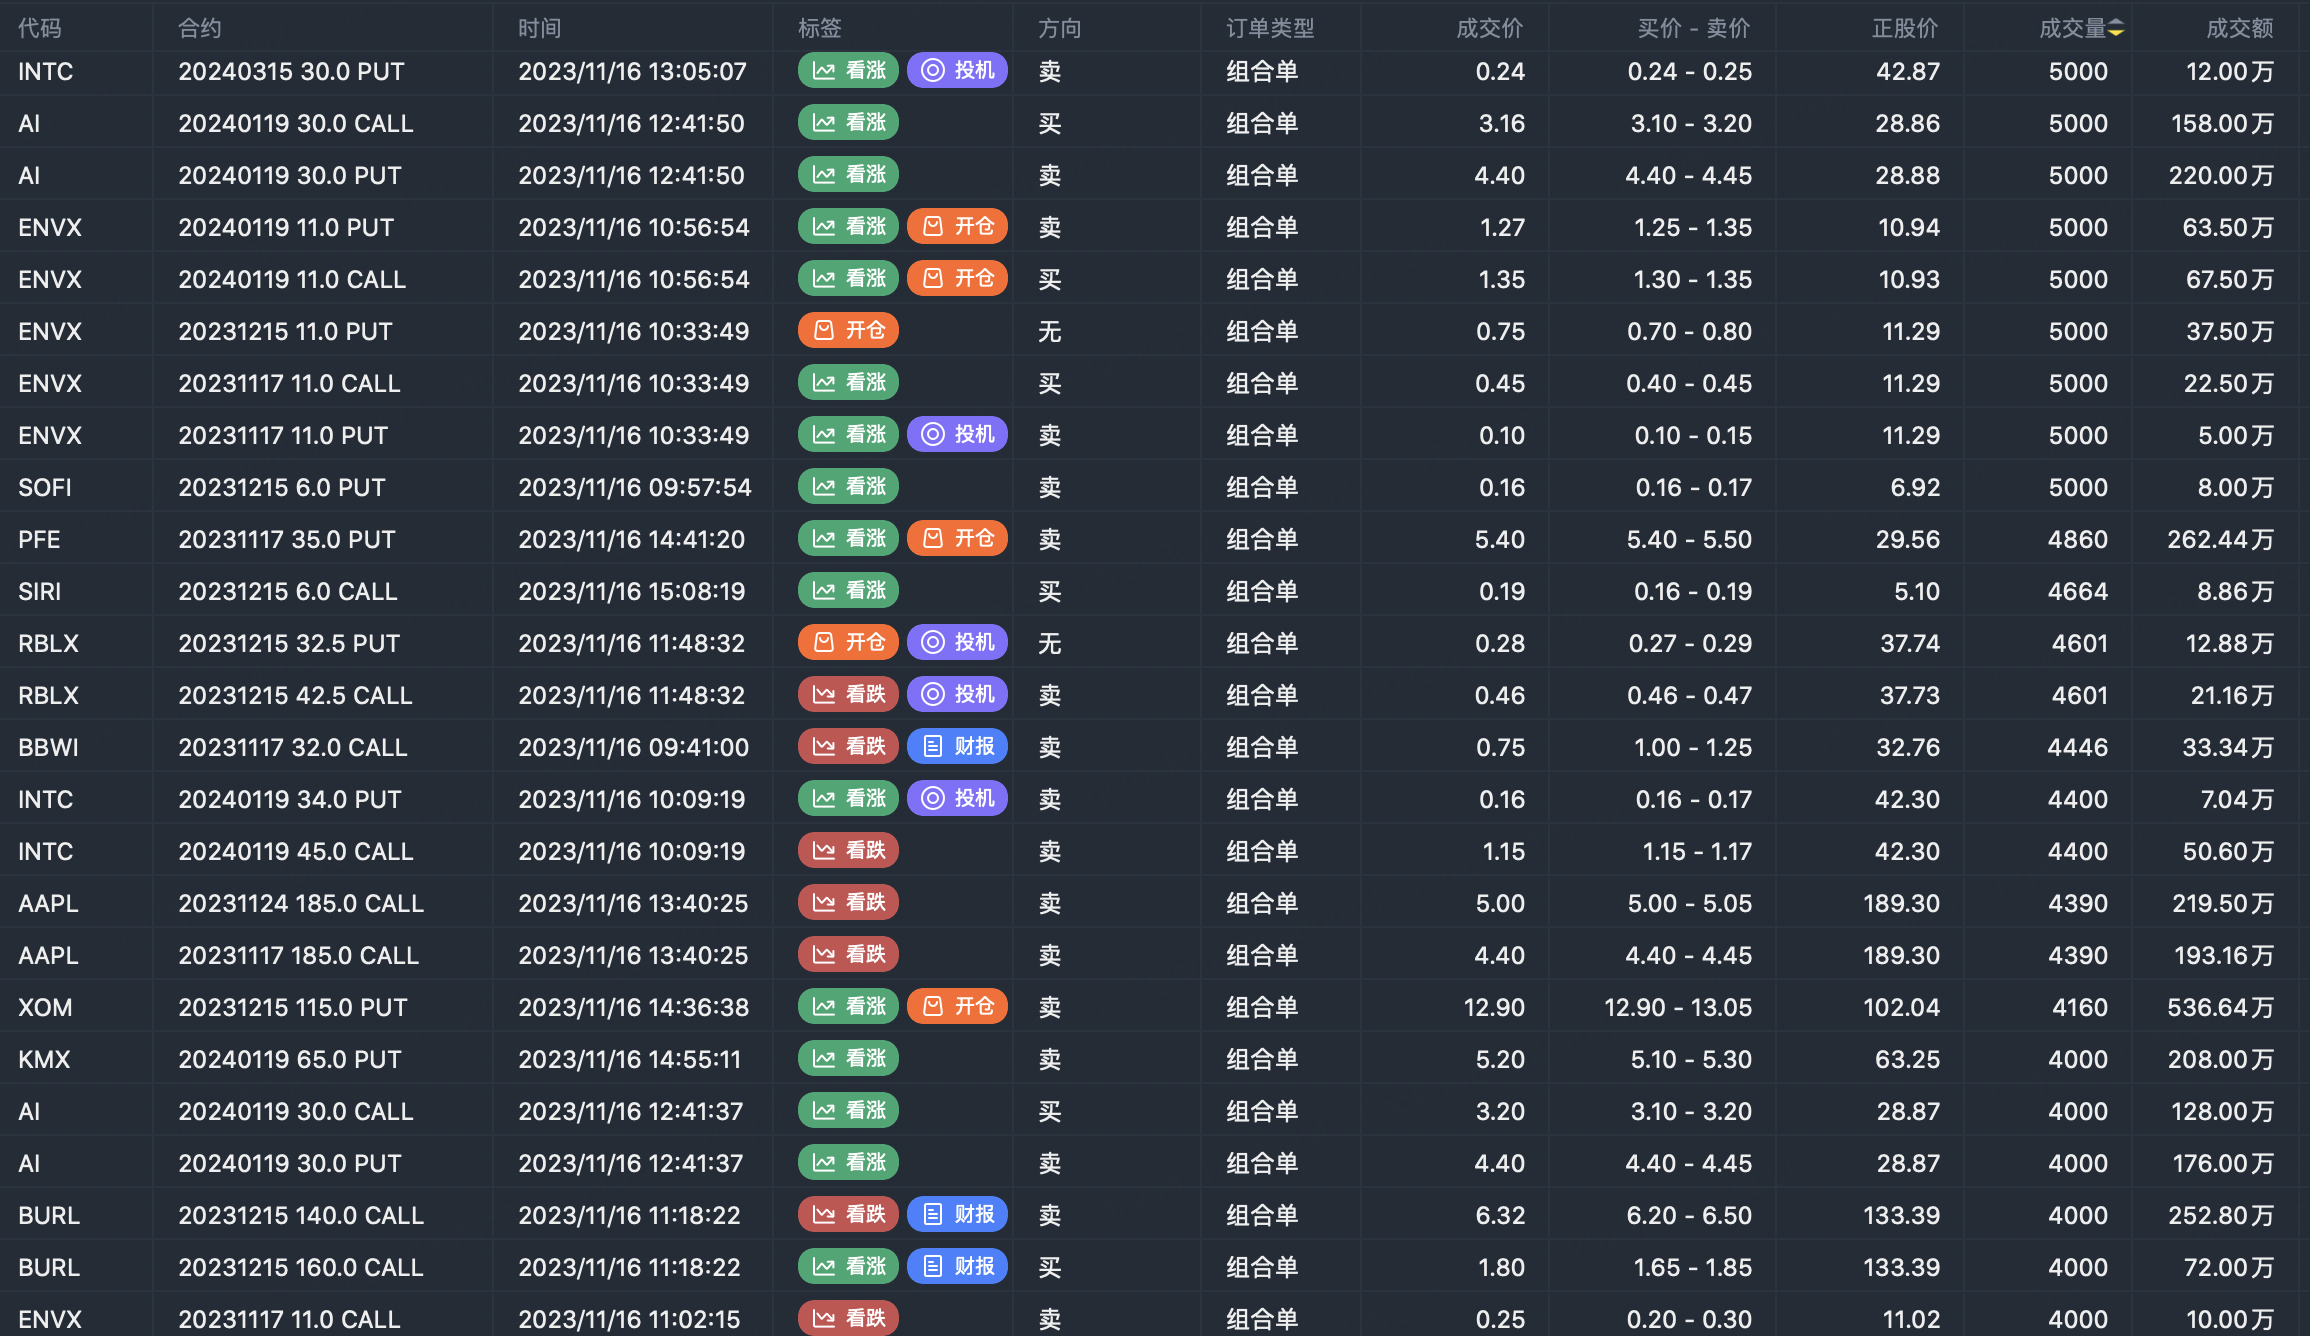Click the 标签 column header
This screenshot has height=1336, width=2310.
820,28
